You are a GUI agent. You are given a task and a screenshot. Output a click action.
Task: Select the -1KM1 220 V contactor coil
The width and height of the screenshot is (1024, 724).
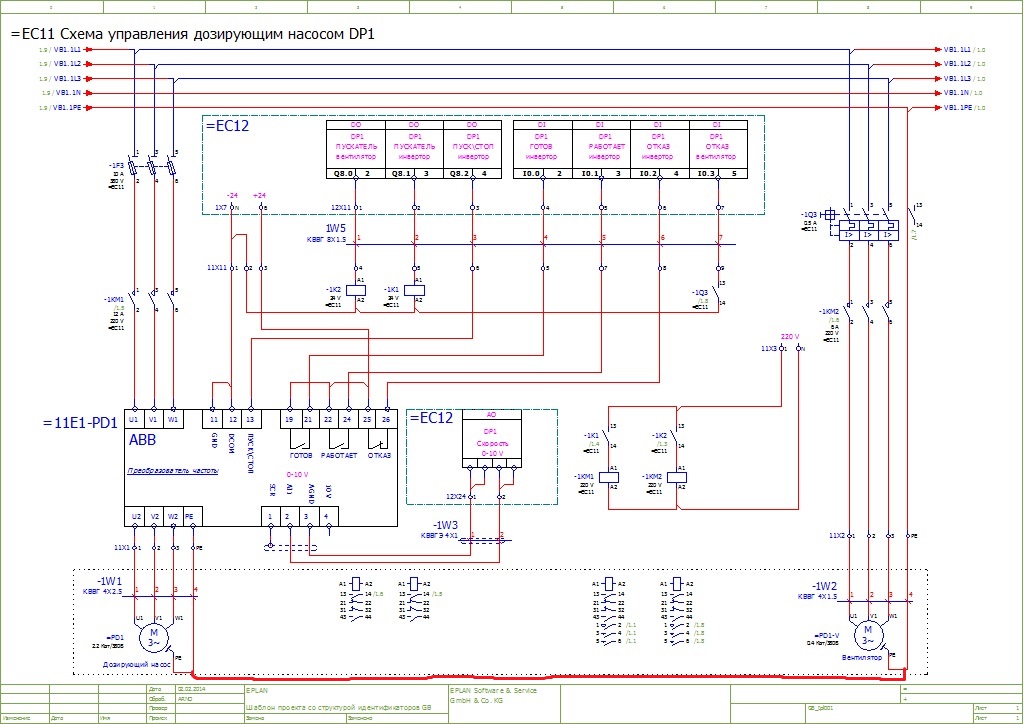pos(612,477)
